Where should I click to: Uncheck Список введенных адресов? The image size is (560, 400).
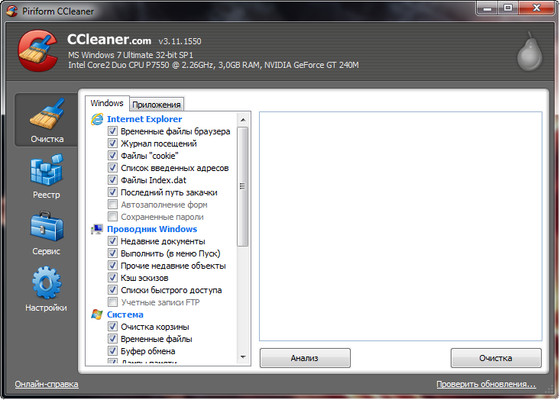tap(112, 168)
